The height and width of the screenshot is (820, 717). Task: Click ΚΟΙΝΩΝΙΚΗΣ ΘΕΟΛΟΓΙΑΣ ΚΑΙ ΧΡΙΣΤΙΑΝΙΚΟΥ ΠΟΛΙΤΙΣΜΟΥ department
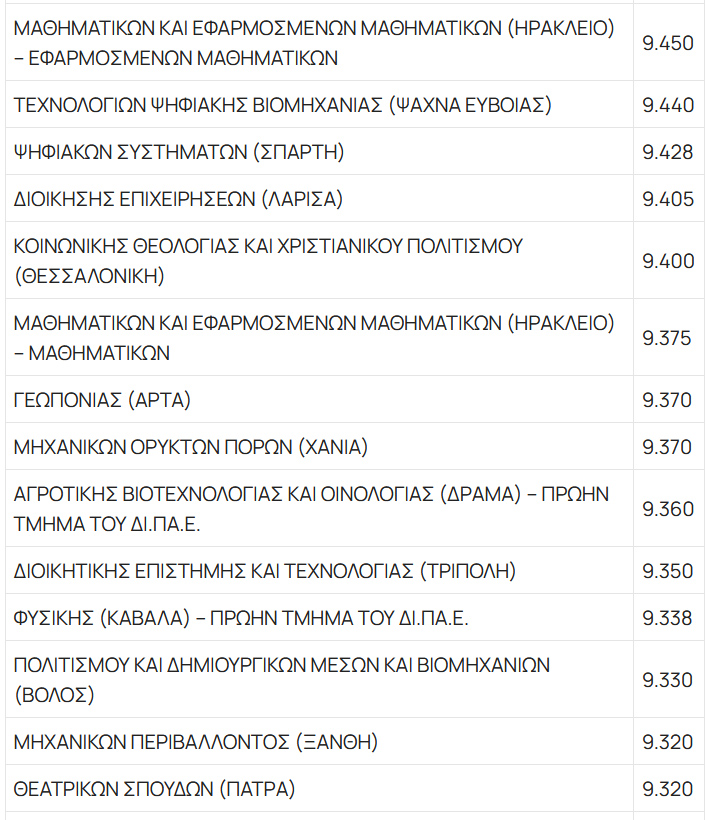(268, 260)
